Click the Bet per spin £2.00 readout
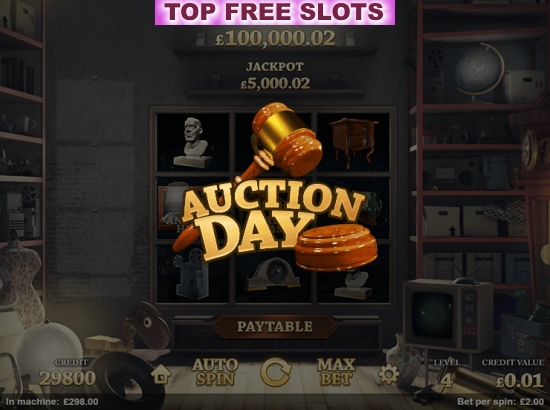Screen dimensions: 550x410 pyautogui.click(x=501, y=402)
